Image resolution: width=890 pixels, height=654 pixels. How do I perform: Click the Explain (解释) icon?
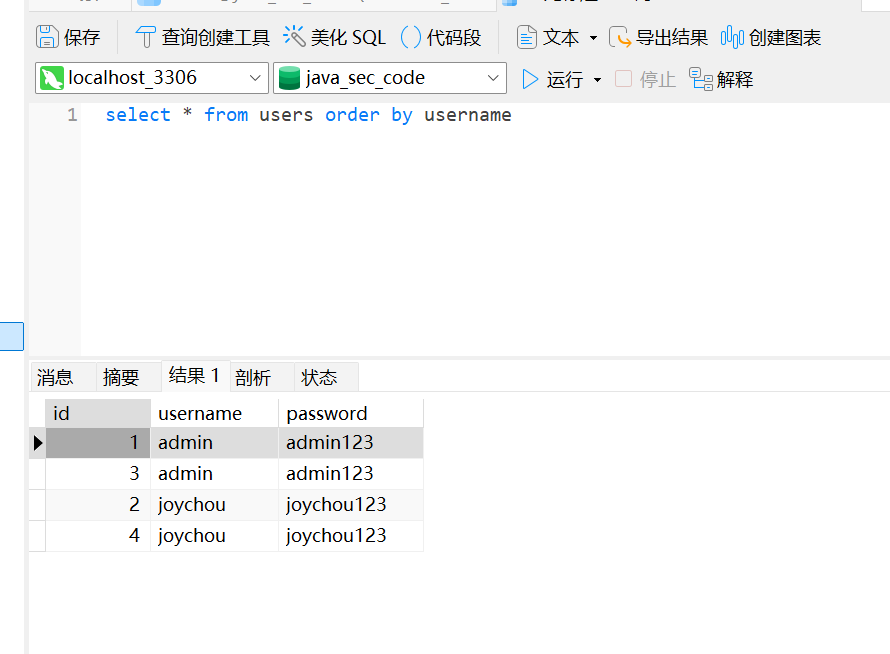click(x=701, y=79)
